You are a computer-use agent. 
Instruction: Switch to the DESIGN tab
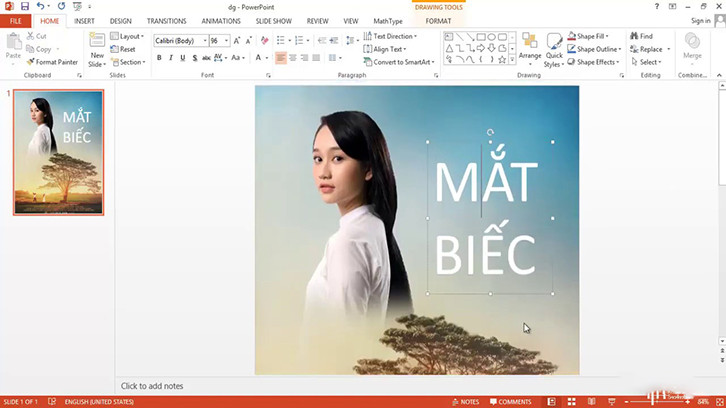121,21
